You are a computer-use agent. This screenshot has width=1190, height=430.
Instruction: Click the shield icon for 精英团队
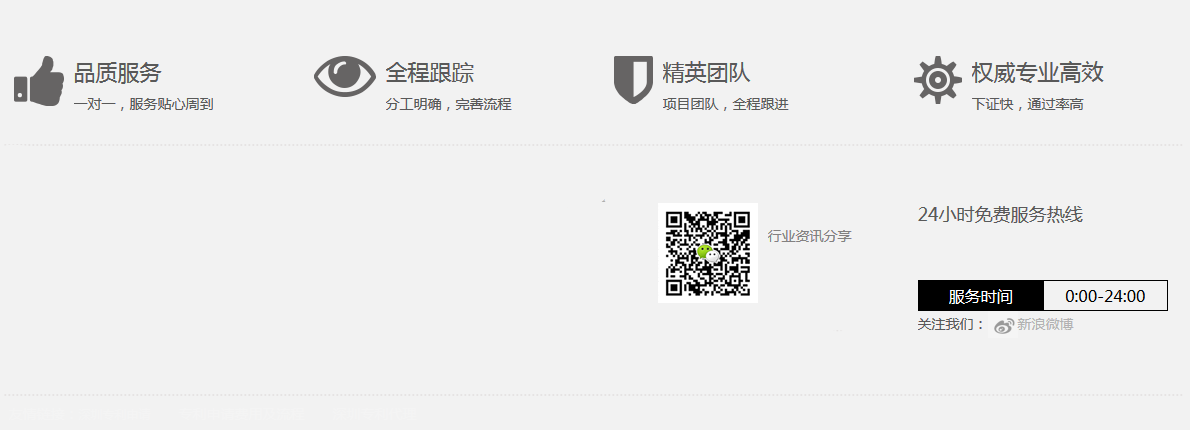click(633, 79)
